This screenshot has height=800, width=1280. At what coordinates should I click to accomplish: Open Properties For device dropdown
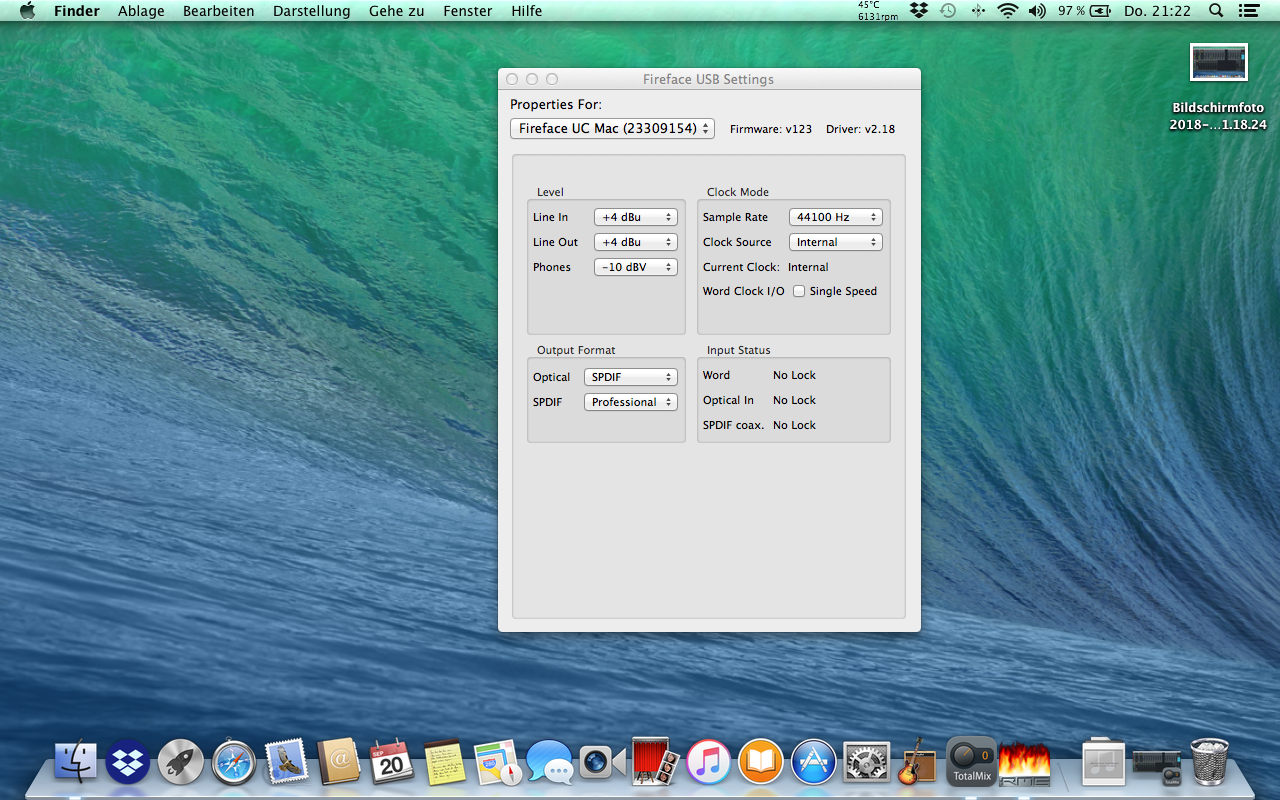[612, 128]
